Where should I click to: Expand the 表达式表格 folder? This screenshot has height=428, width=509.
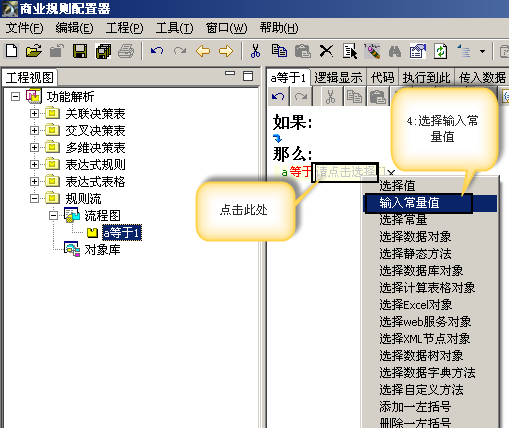click(x=34, y=181)
